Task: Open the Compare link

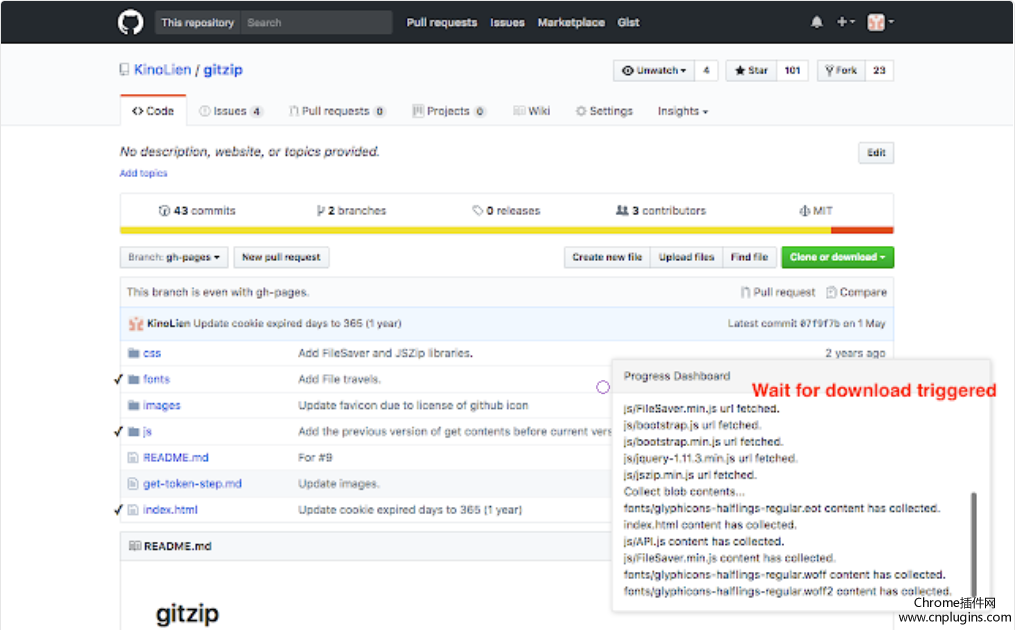Action: (857, 292)
